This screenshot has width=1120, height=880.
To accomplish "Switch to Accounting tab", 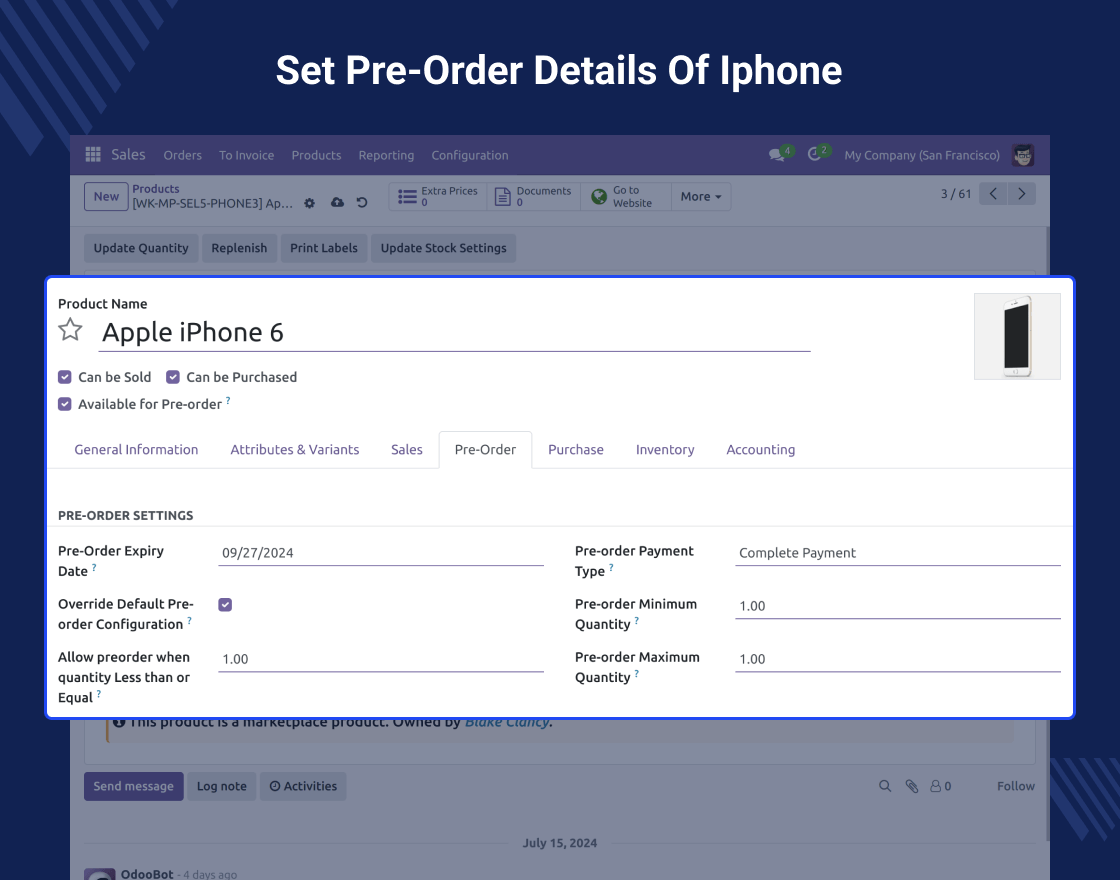I will pos(761,449).
